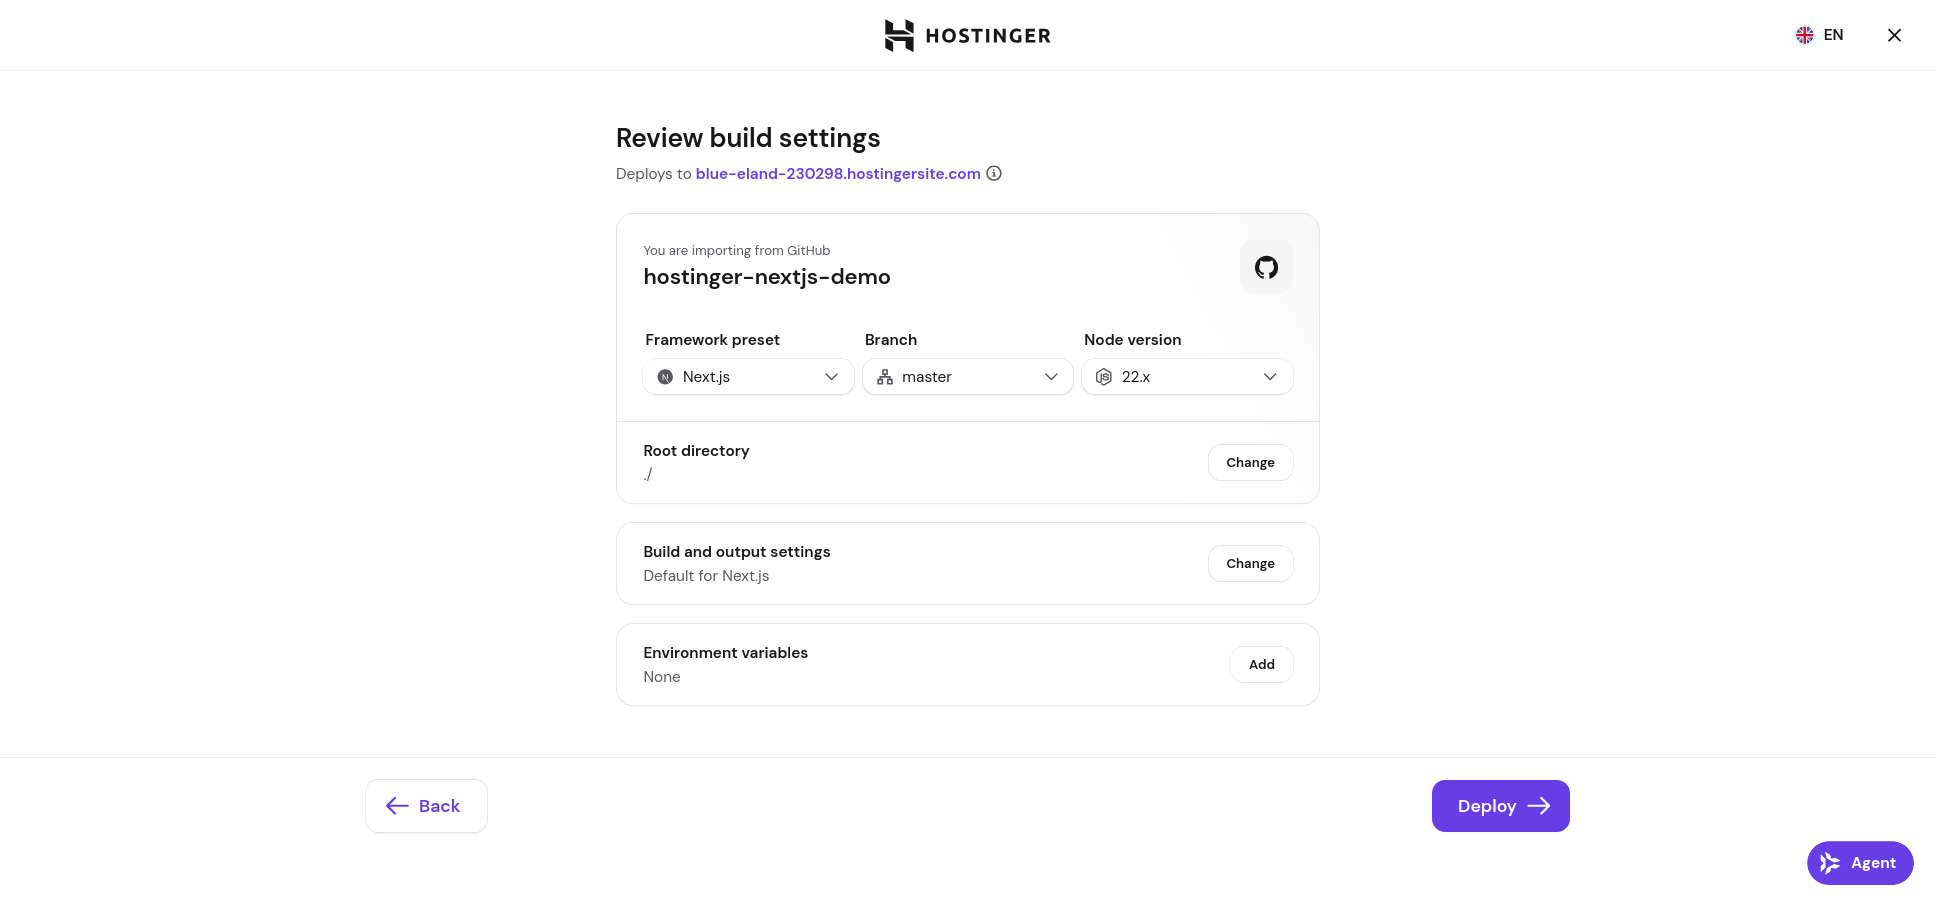Click the hostinger-nextjs-demo repository name
The width and height of the screenshot is (1936, 898).
click(x=767, y=277)
